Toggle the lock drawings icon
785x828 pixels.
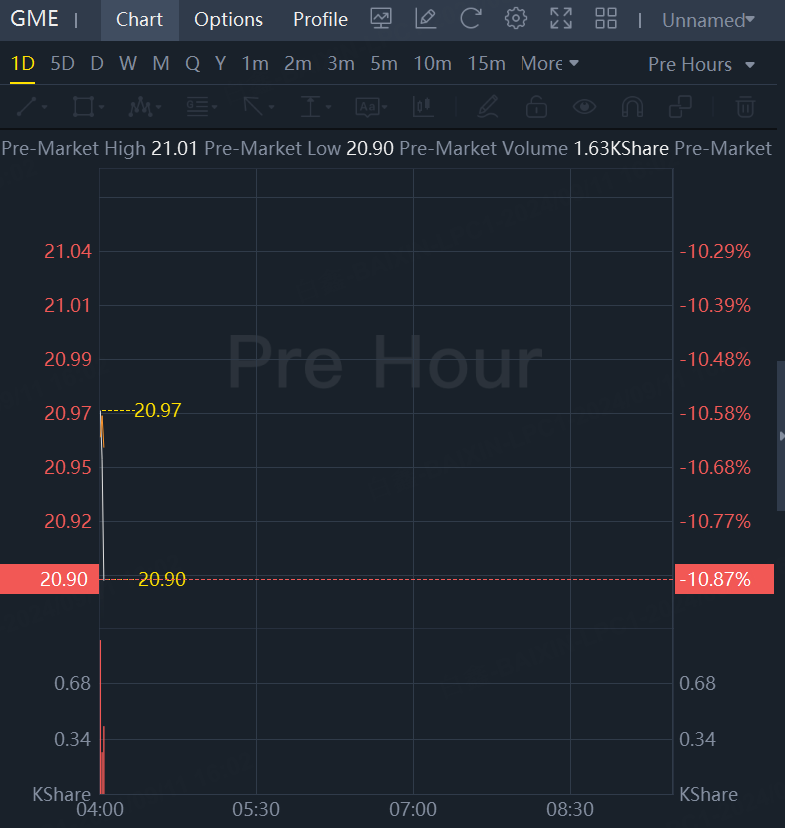click(537, 106)
